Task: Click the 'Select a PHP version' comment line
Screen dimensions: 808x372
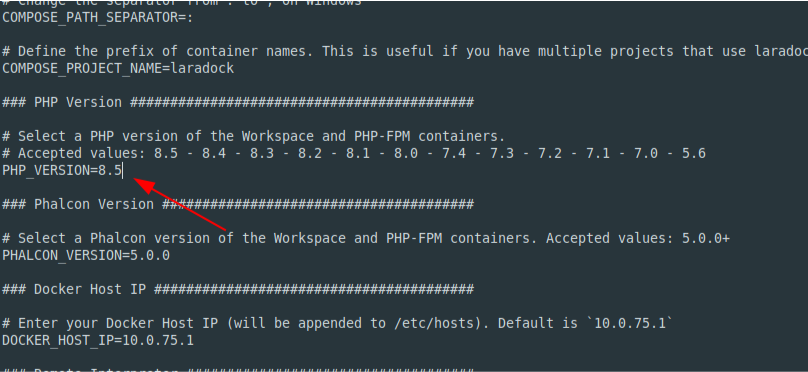Action: click(x=254, y=137)
